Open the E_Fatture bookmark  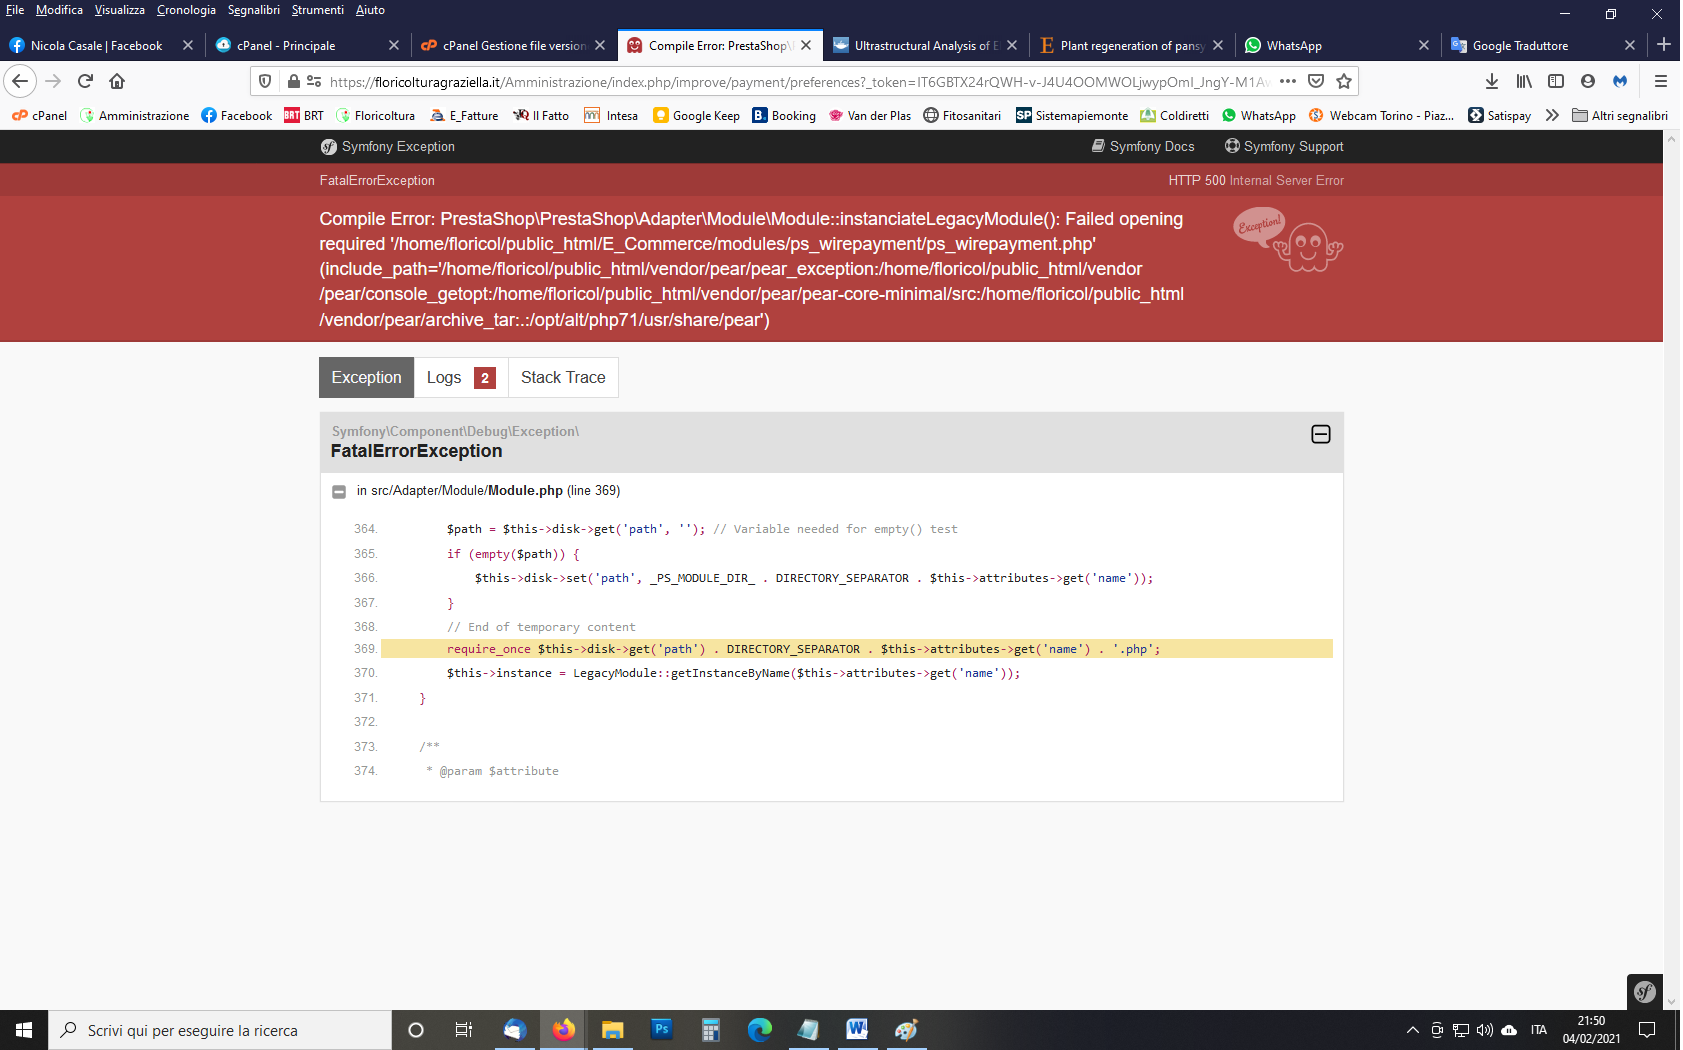[x=464, y=115]
